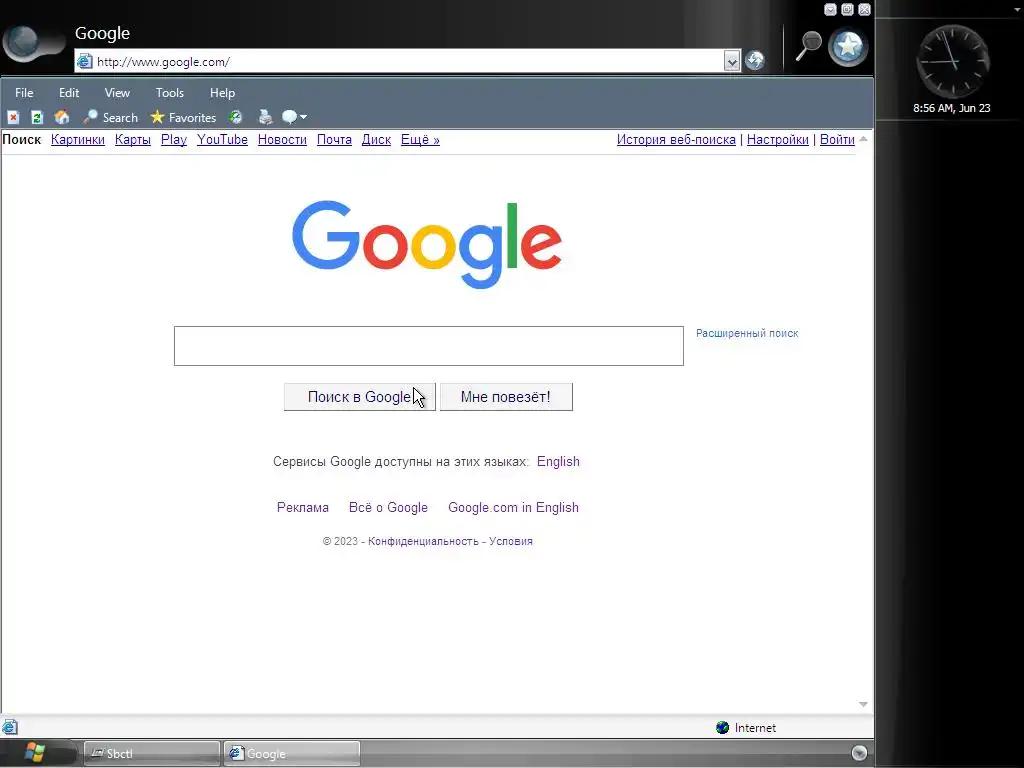The width and height of the screenshot is (1024, 768).
Task: Click the Google logo image
Action: (x=427, y=244)
